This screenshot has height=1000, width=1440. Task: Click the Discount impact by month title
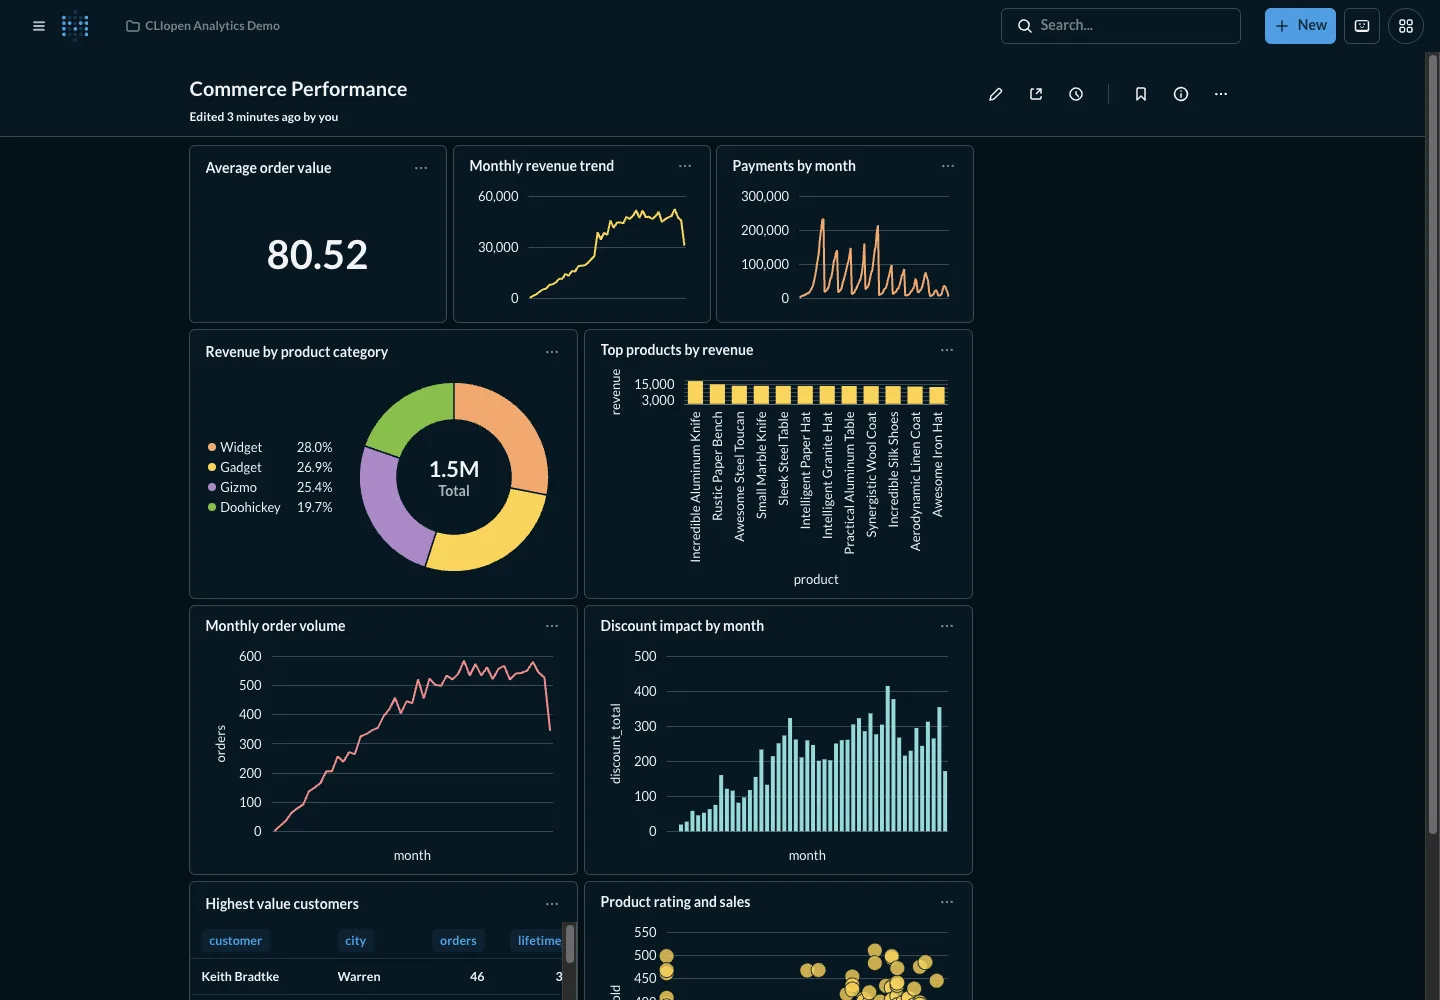681,626
